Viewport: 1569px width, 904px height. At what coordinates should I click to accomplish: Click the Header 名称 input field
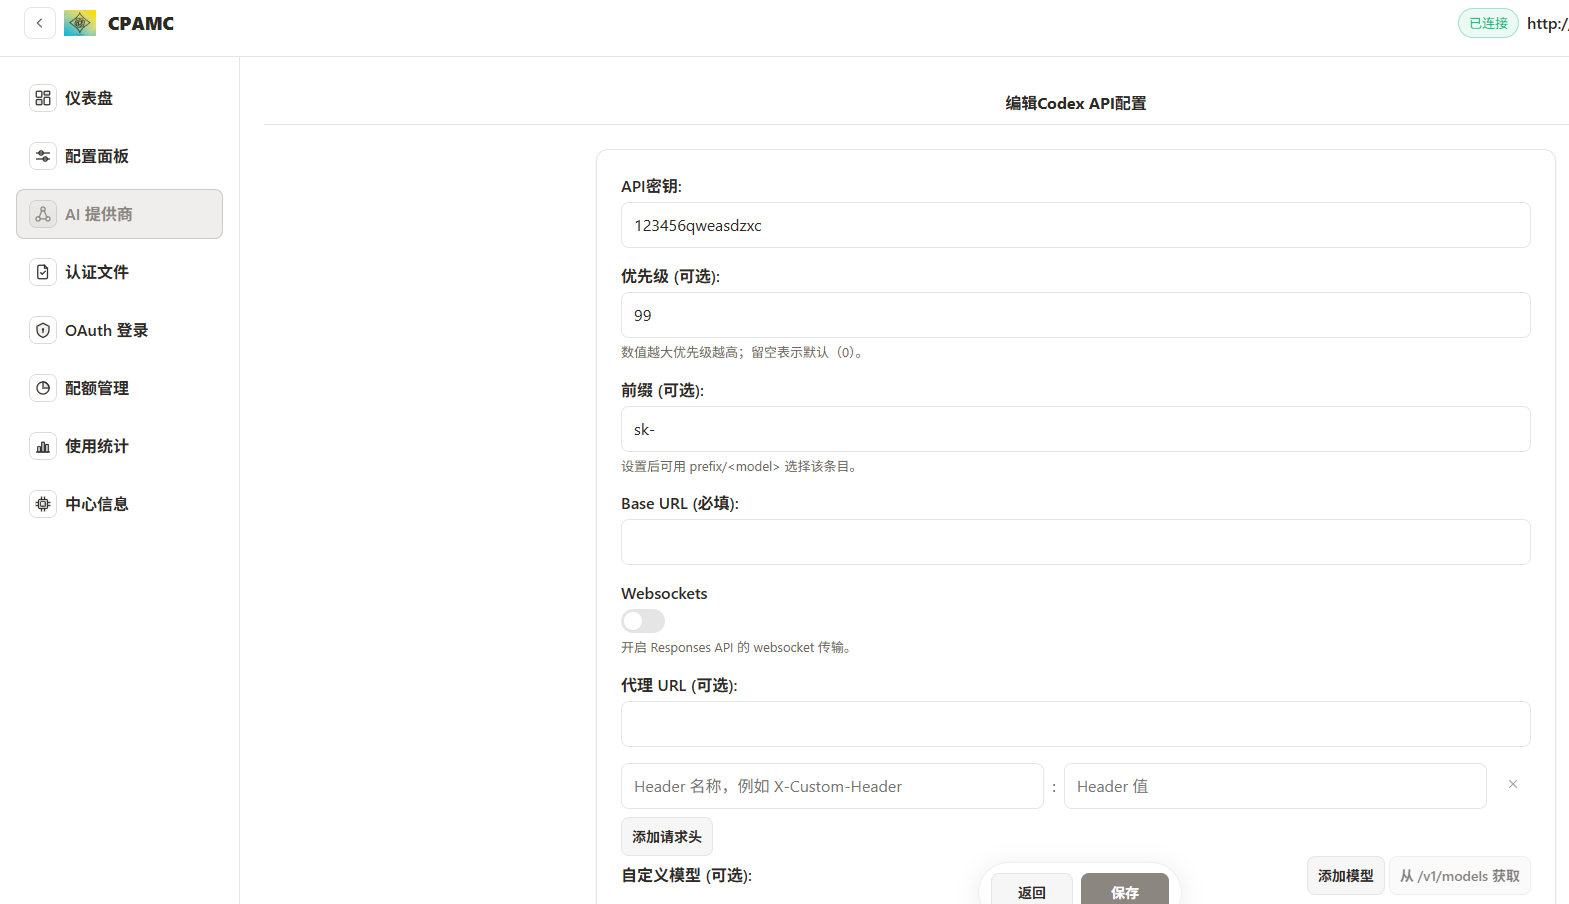point(832,786)
